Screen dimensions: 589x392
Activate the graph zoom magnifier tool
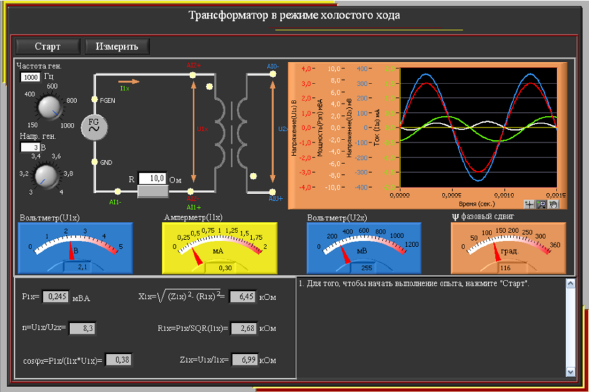point(541,204)
